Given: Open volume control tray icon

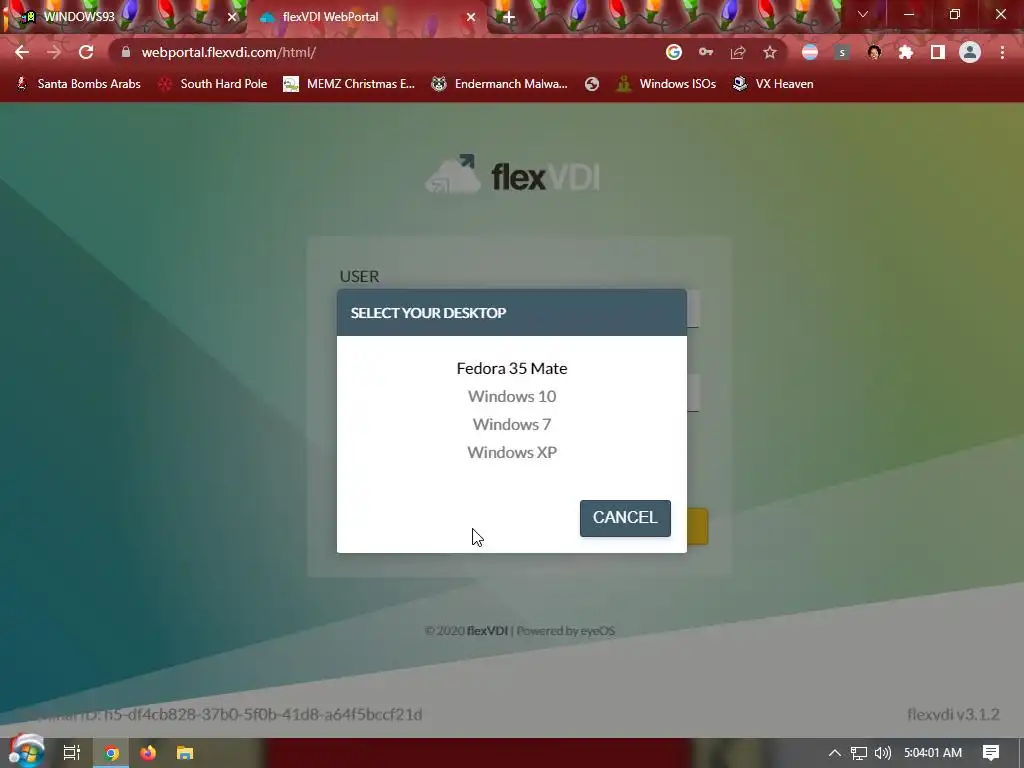Looking at the screenshot, I should tap(882, 753).
